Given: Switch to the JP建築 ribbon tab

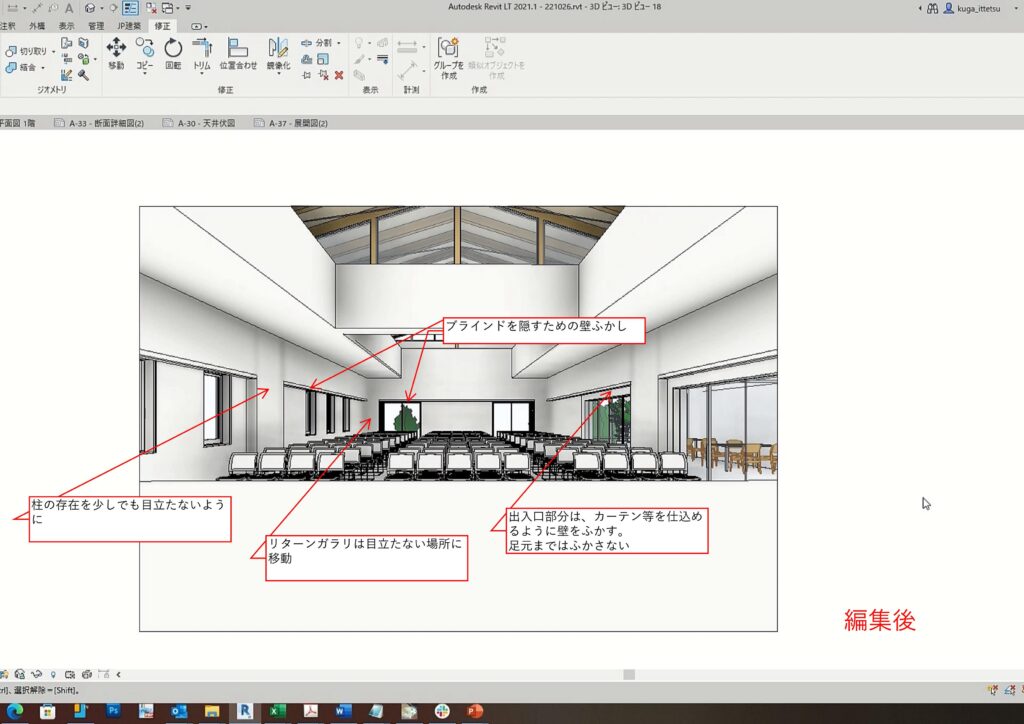Looking at the screenshot, I should pos(128,25).
